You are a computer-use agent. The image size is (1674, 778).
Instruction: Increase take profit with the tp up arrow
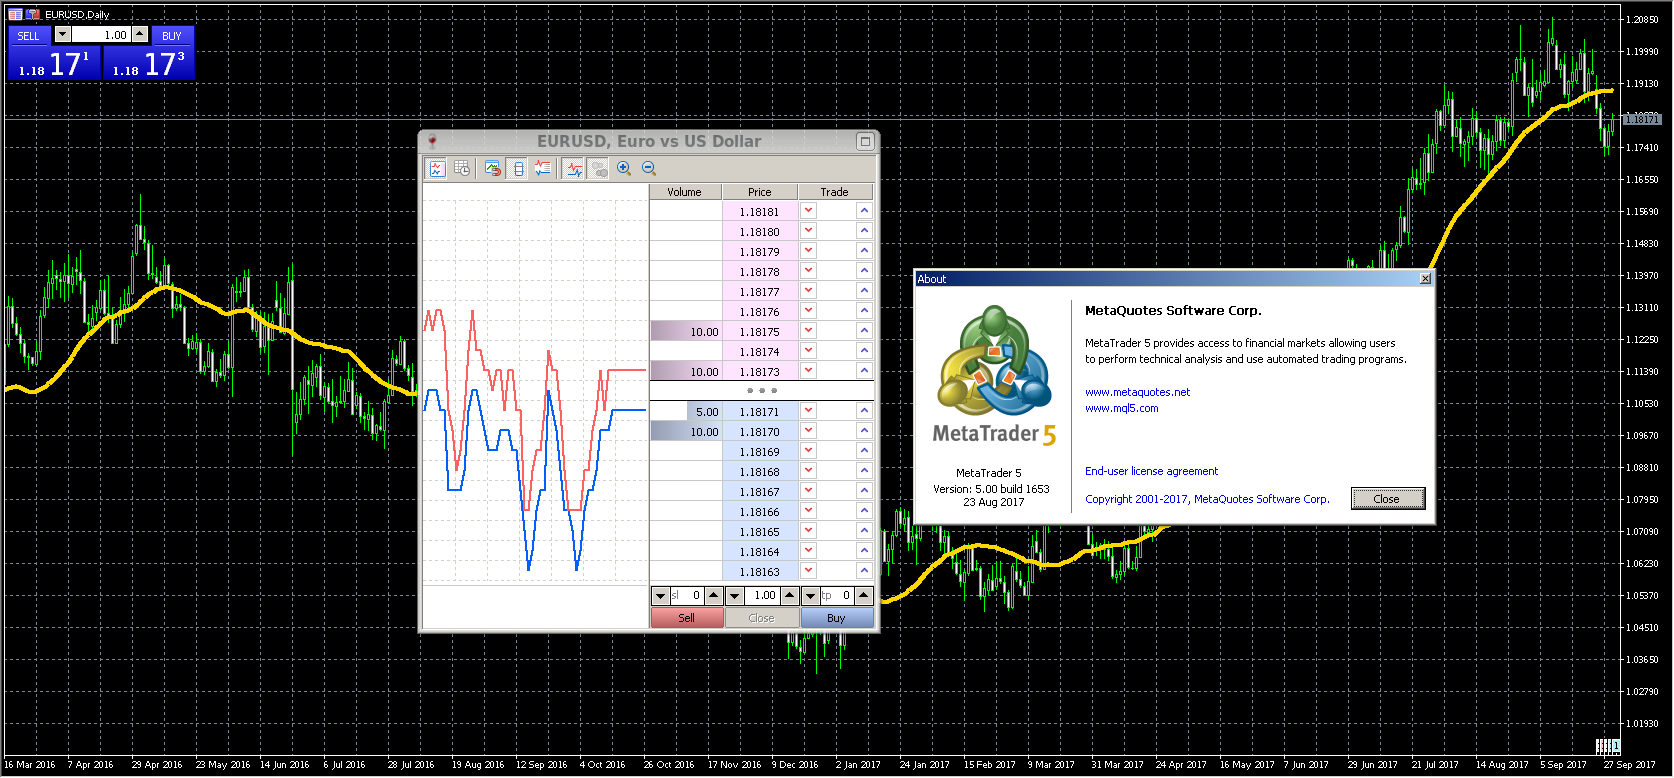click(x=864, y=596)
